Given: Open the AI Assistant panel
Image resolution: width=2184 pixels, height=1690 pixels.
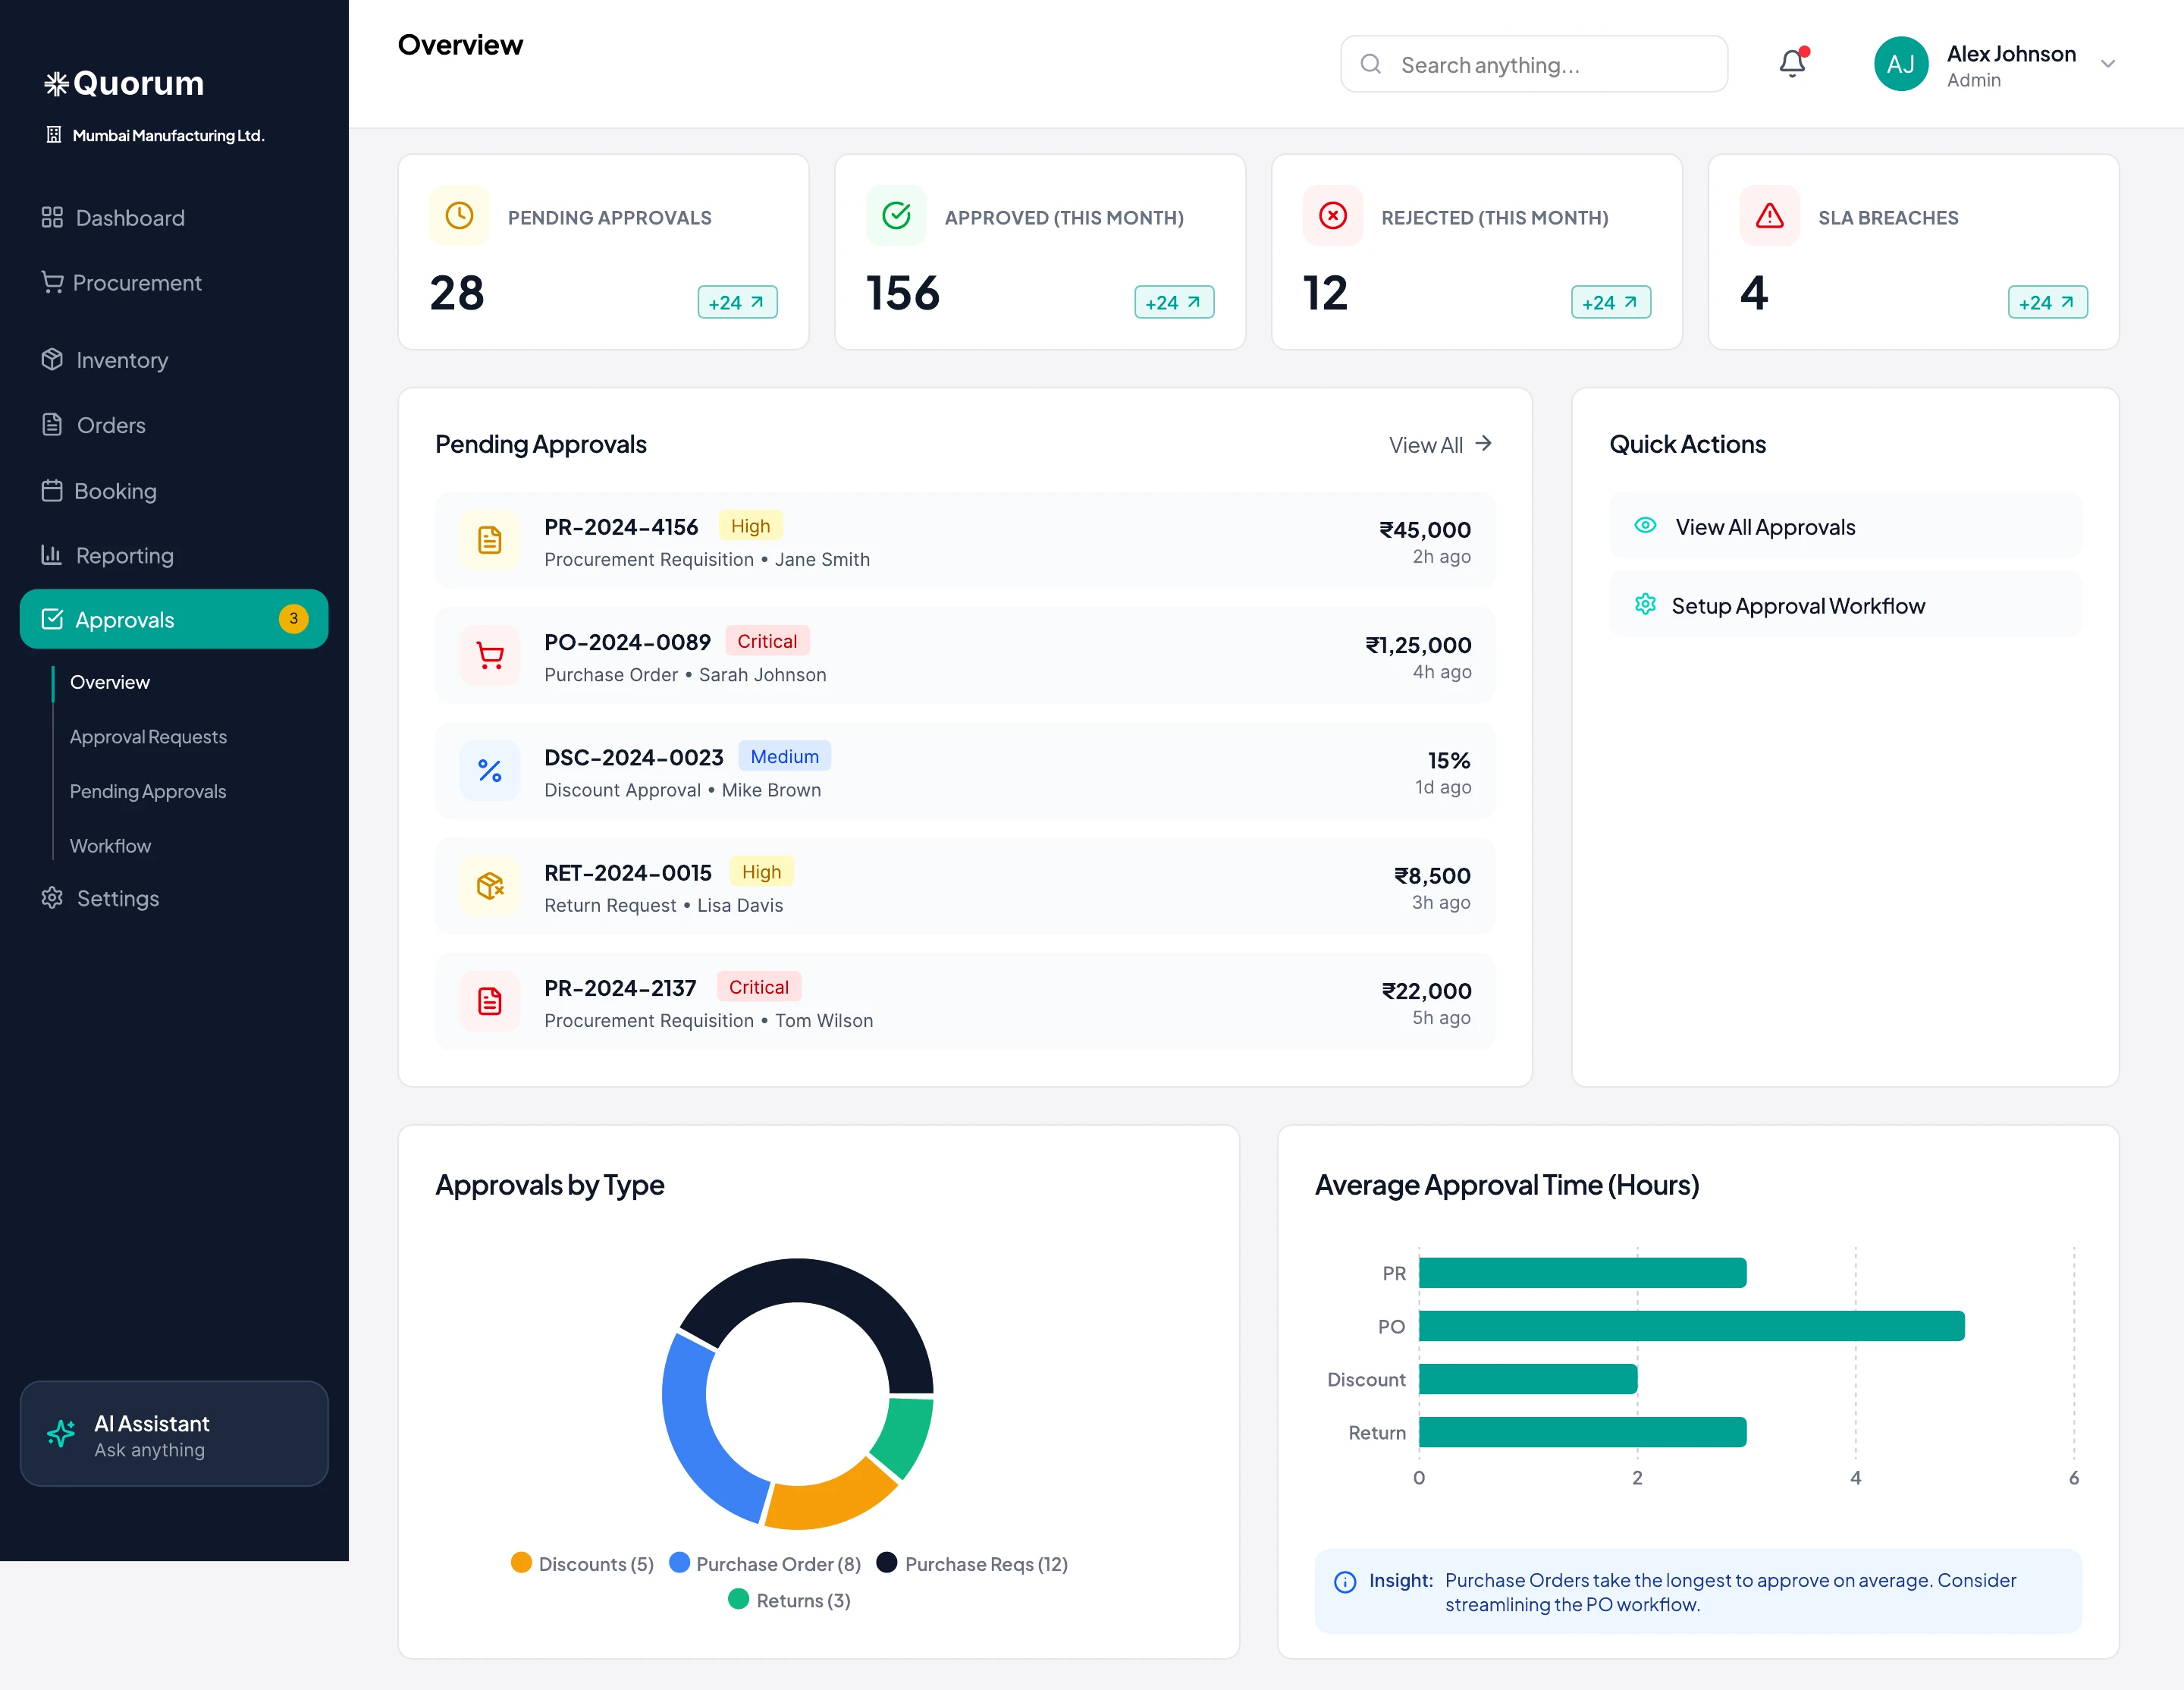Looking at the screenshot, I should click(x=174, y=1434).
